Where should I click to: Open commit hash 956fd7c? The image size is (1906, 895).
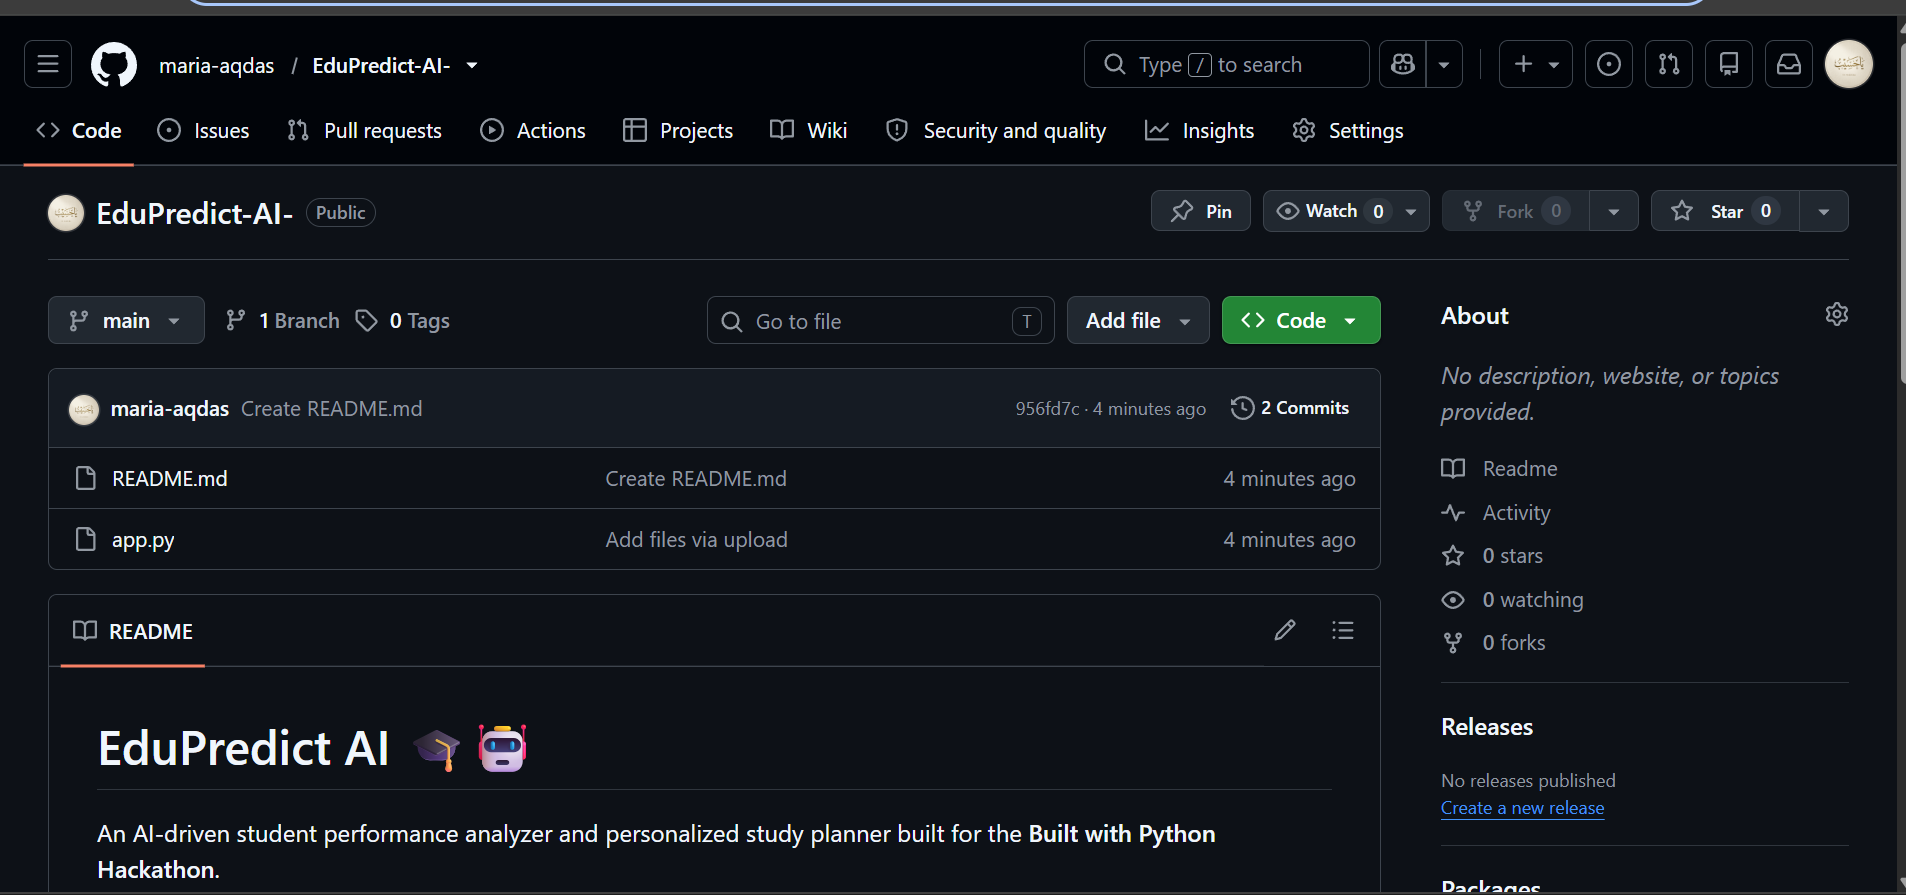1047,409
